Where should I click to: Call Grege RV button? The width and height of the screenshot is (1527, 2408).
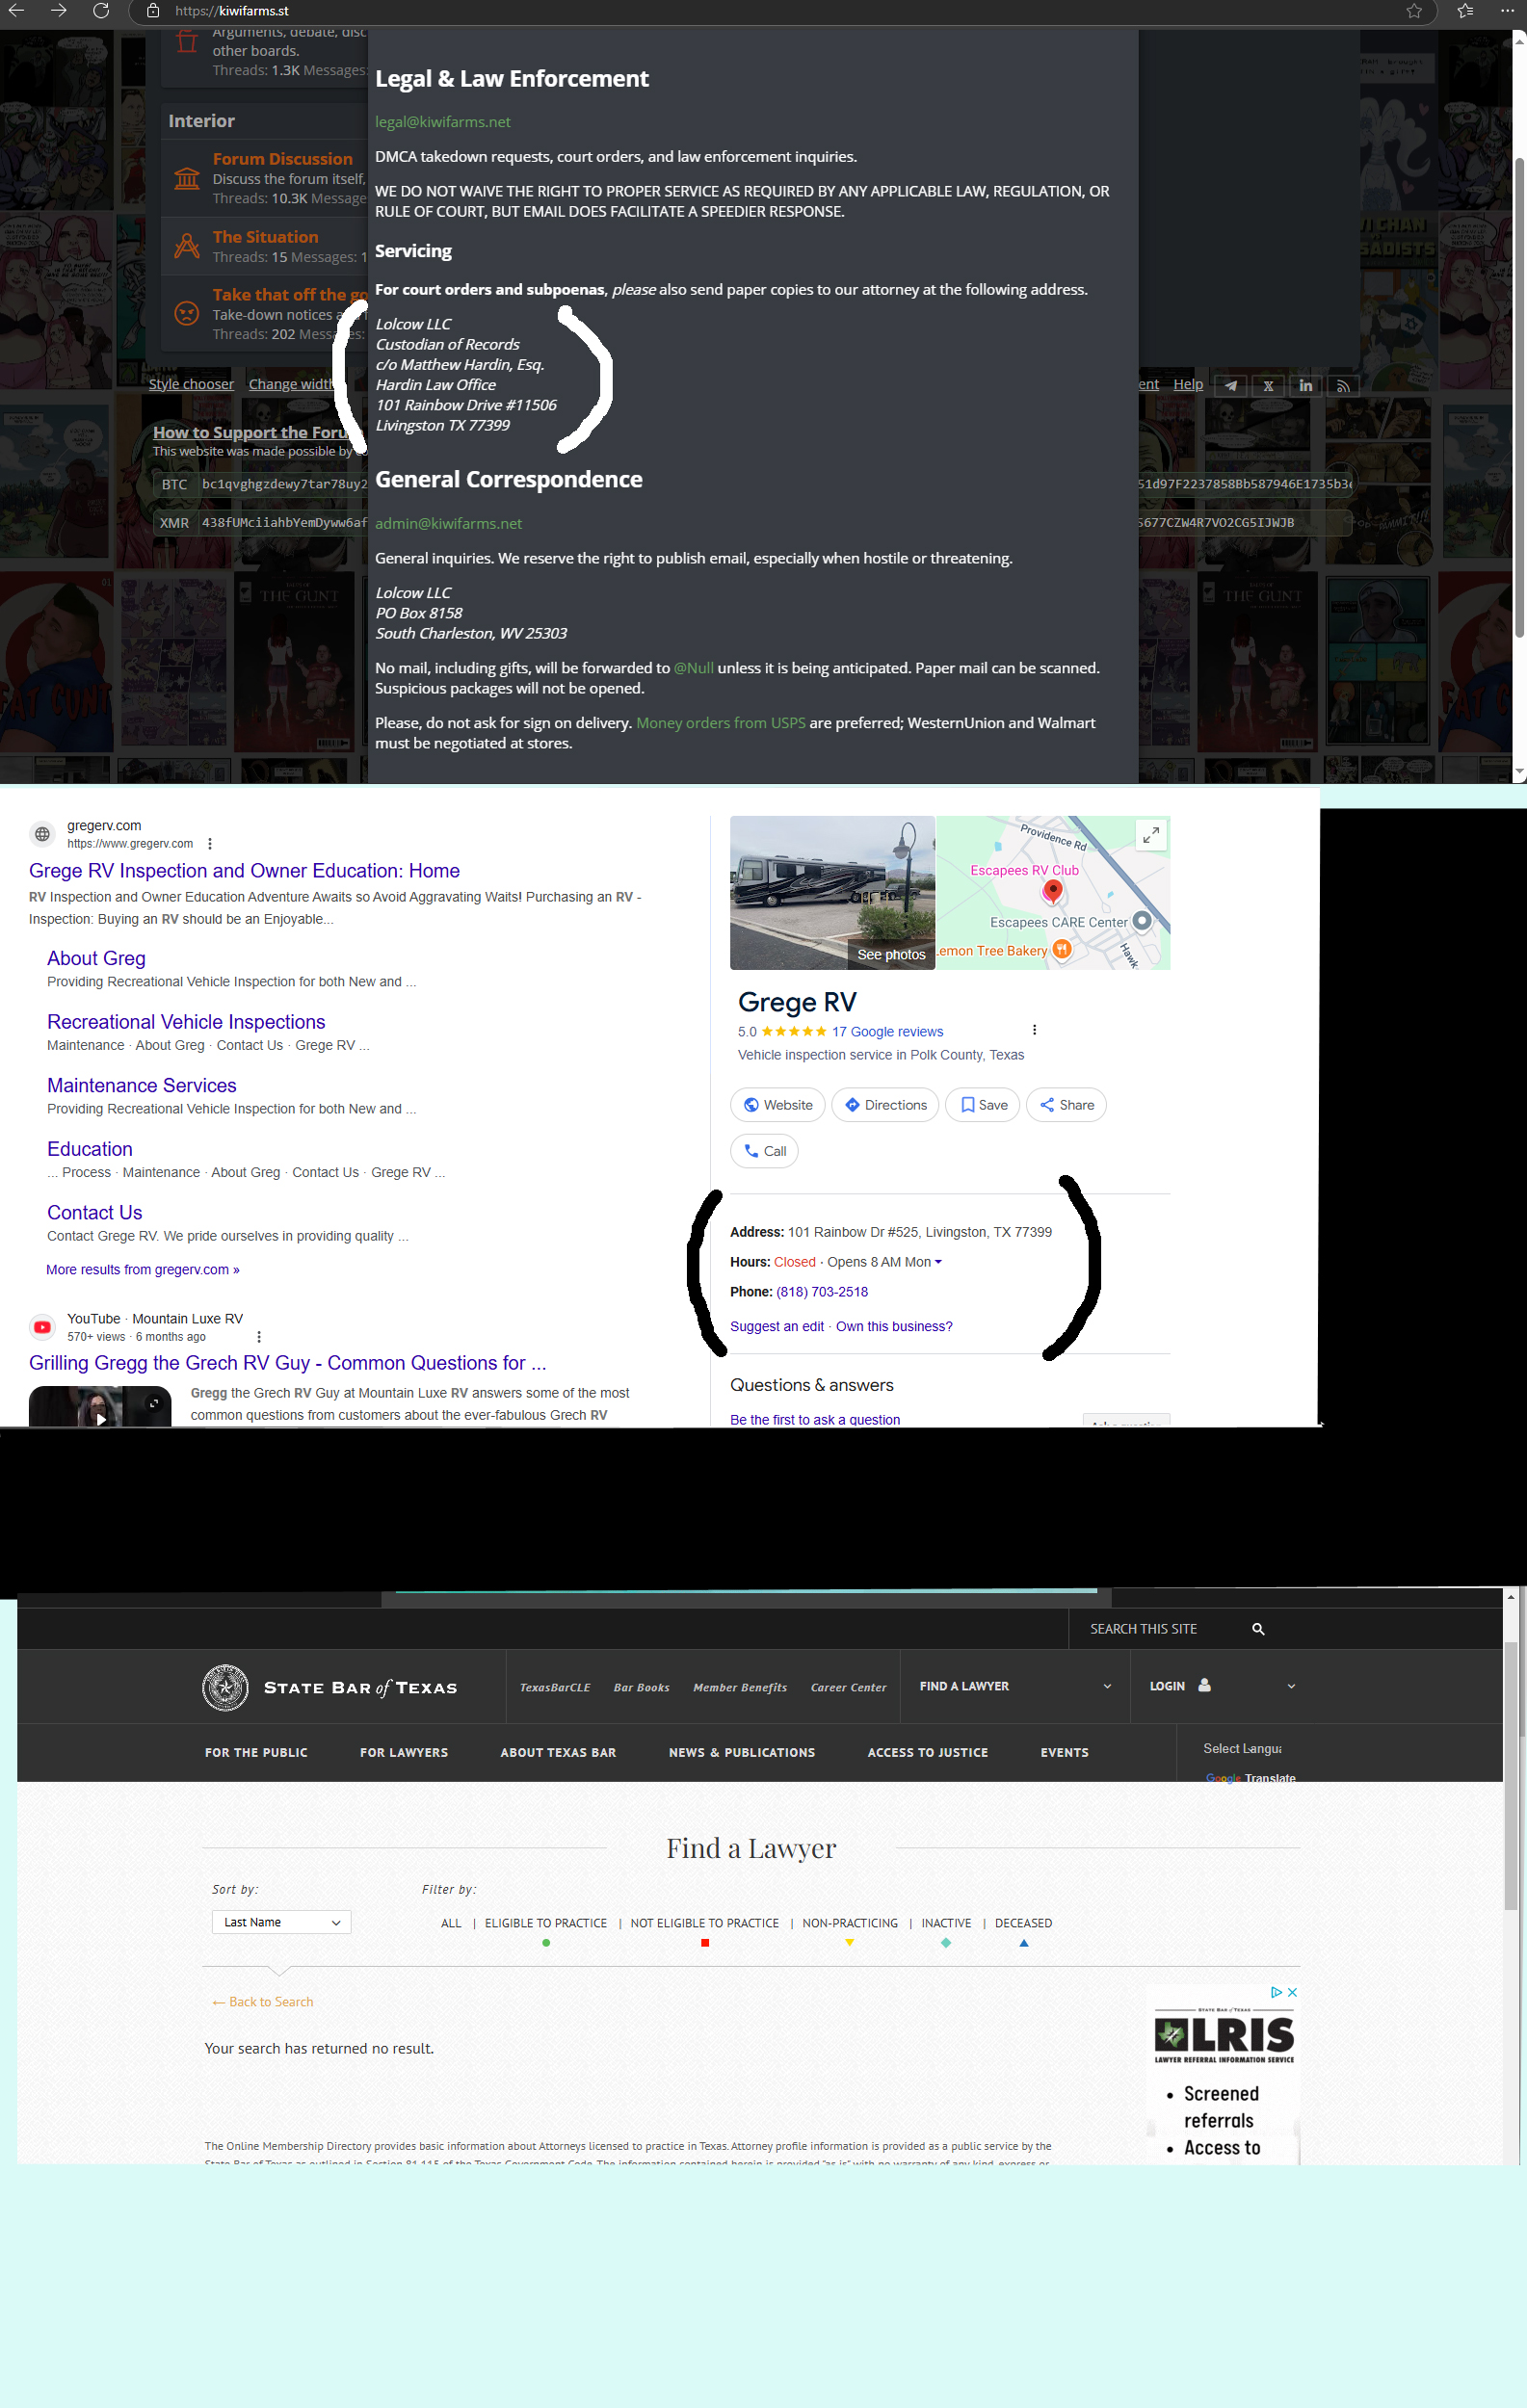[764, 1151]
